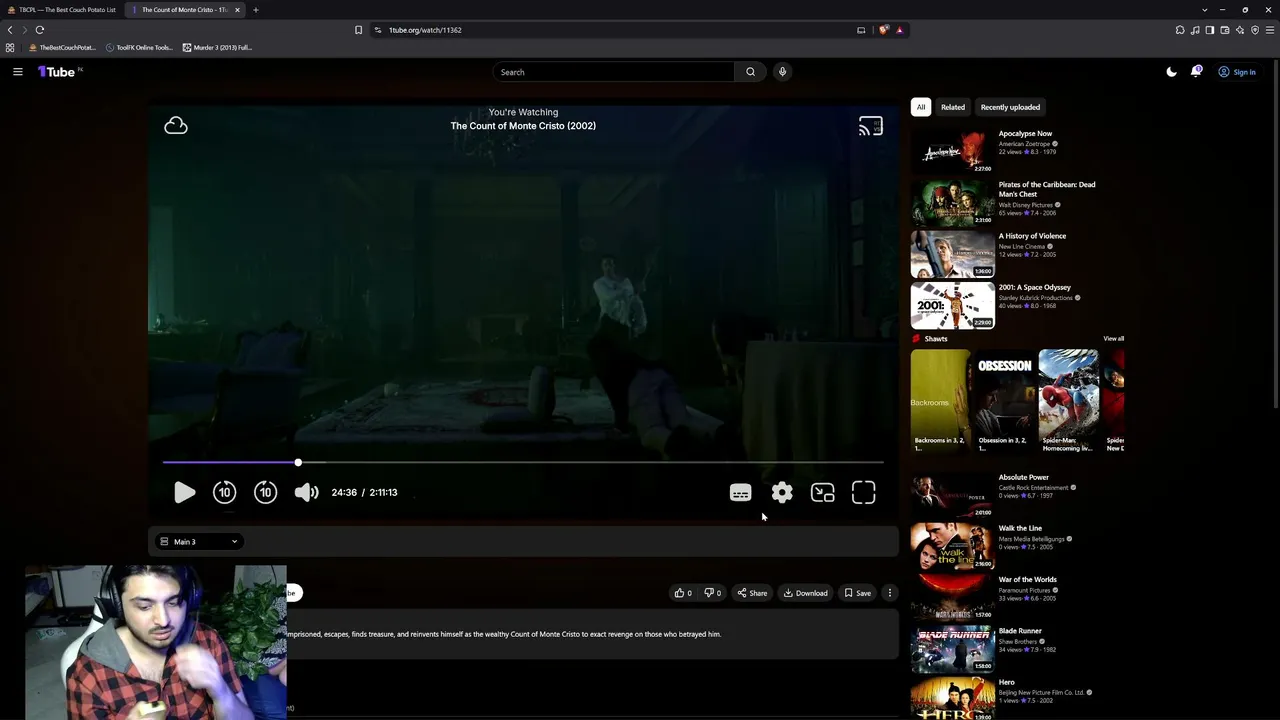Enable picture-in-picture mode
This screenshot has width=1280, height=720.
click(823, 492)
